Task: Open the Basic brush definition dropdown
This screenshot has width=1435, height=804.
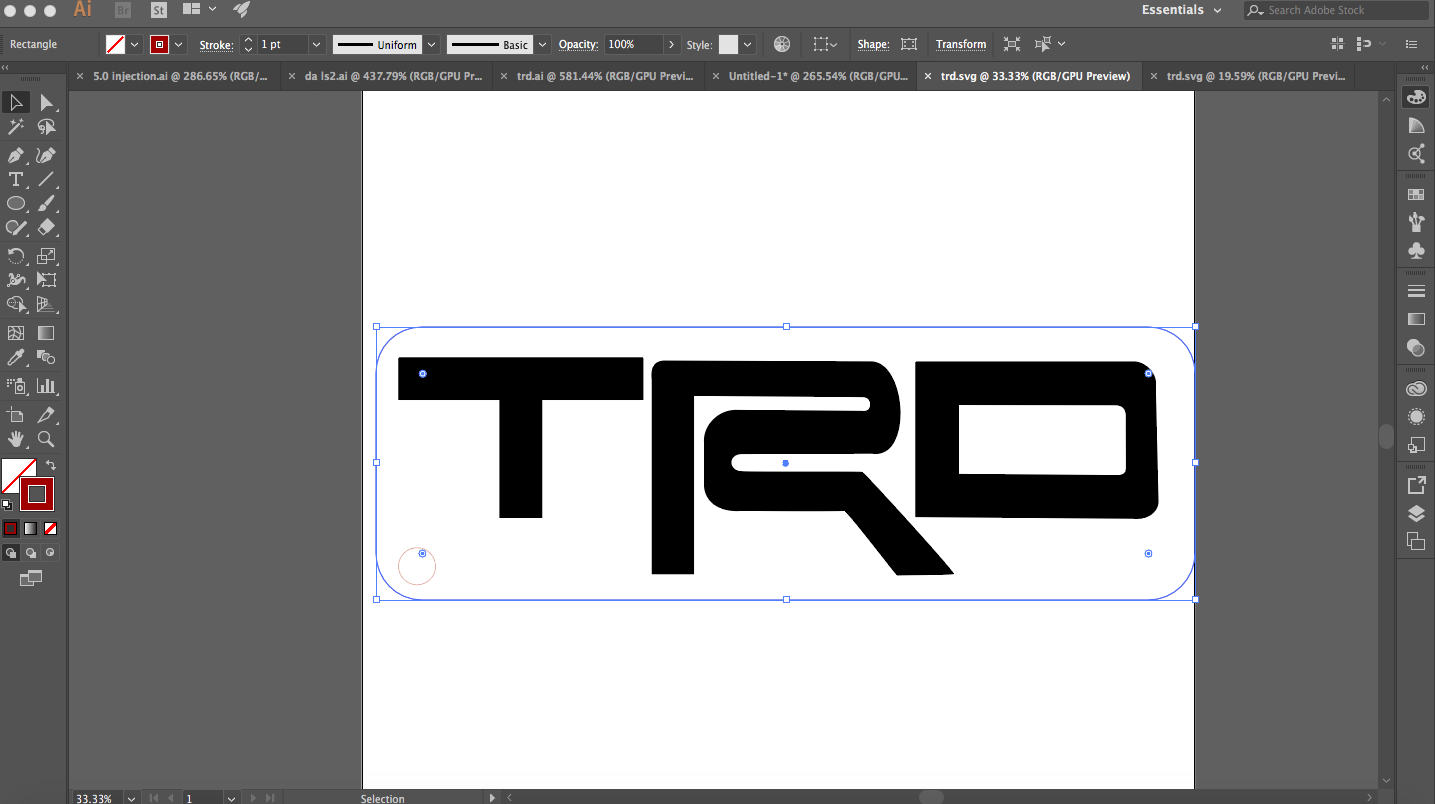Action: [x=542, y=44]
